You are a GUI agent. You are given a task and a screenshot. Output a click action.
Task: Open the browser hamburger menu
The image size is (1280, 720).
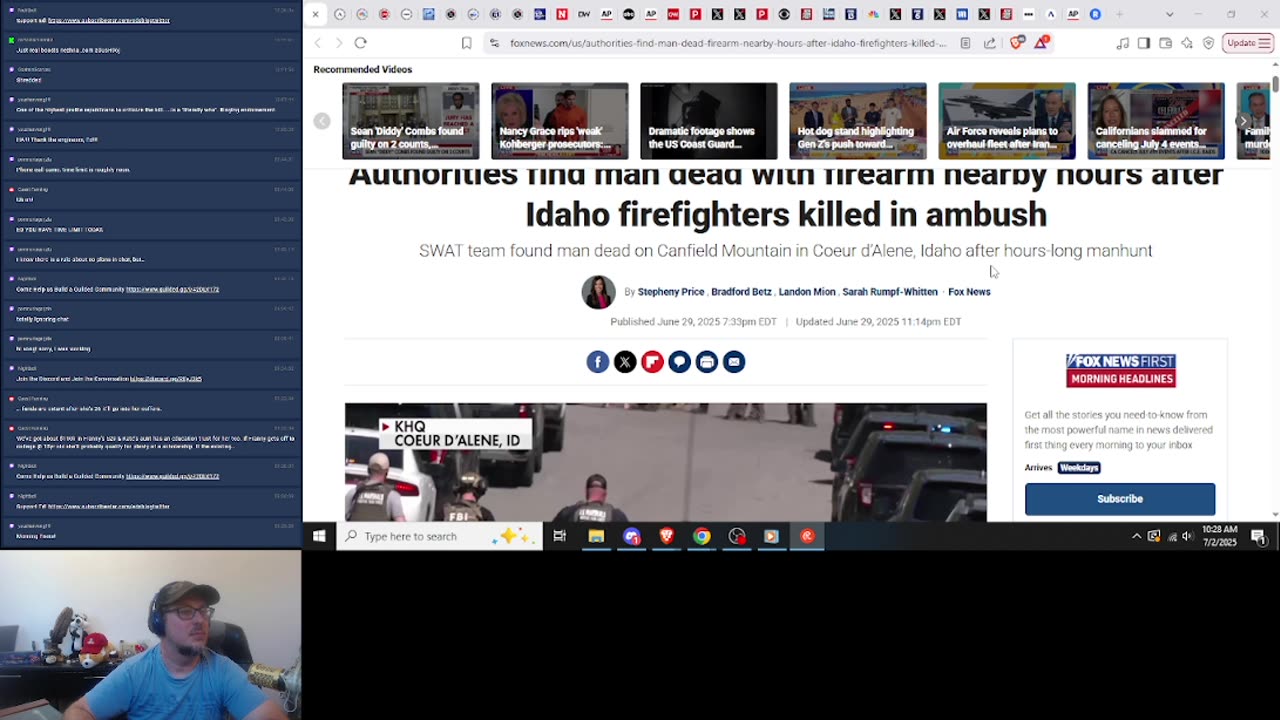1264,43
